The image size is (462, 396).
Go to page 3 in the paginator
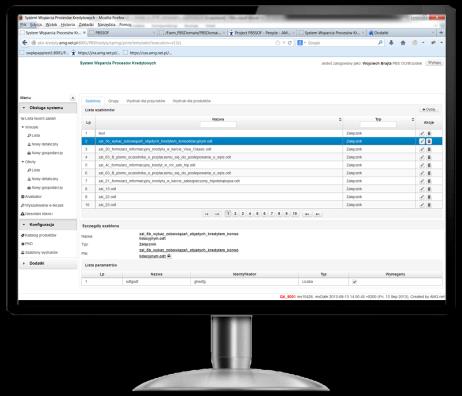click(243, 214)
